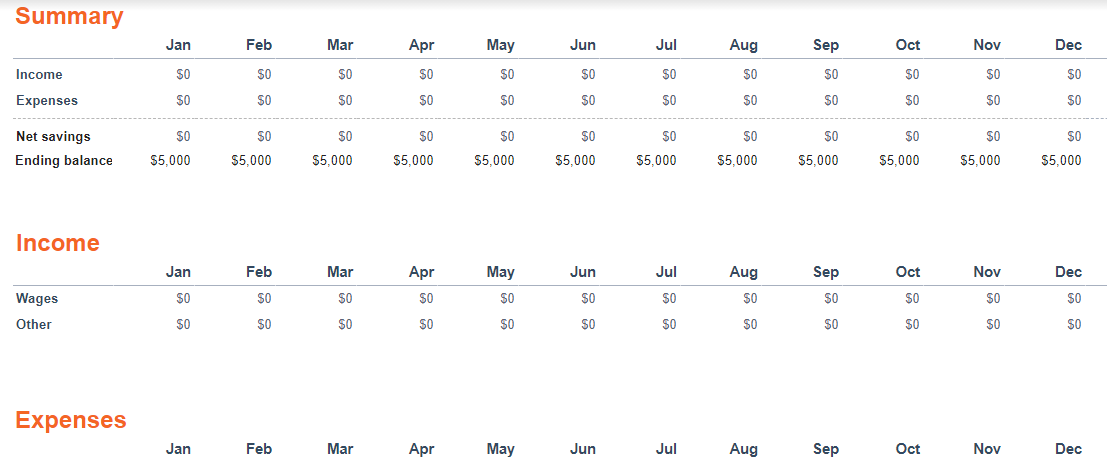Image resolution: width=1107 pixels, height=462 pixels.
Task: Click the Summary Income row label
Action: [39, 75]
